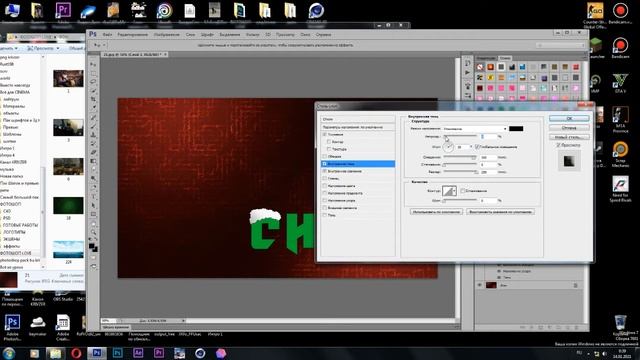The width and height of the screenshot is (640, 360).
Task: Enable the Сглаживание anti-alias checkbox
Action: pos(462,191)
